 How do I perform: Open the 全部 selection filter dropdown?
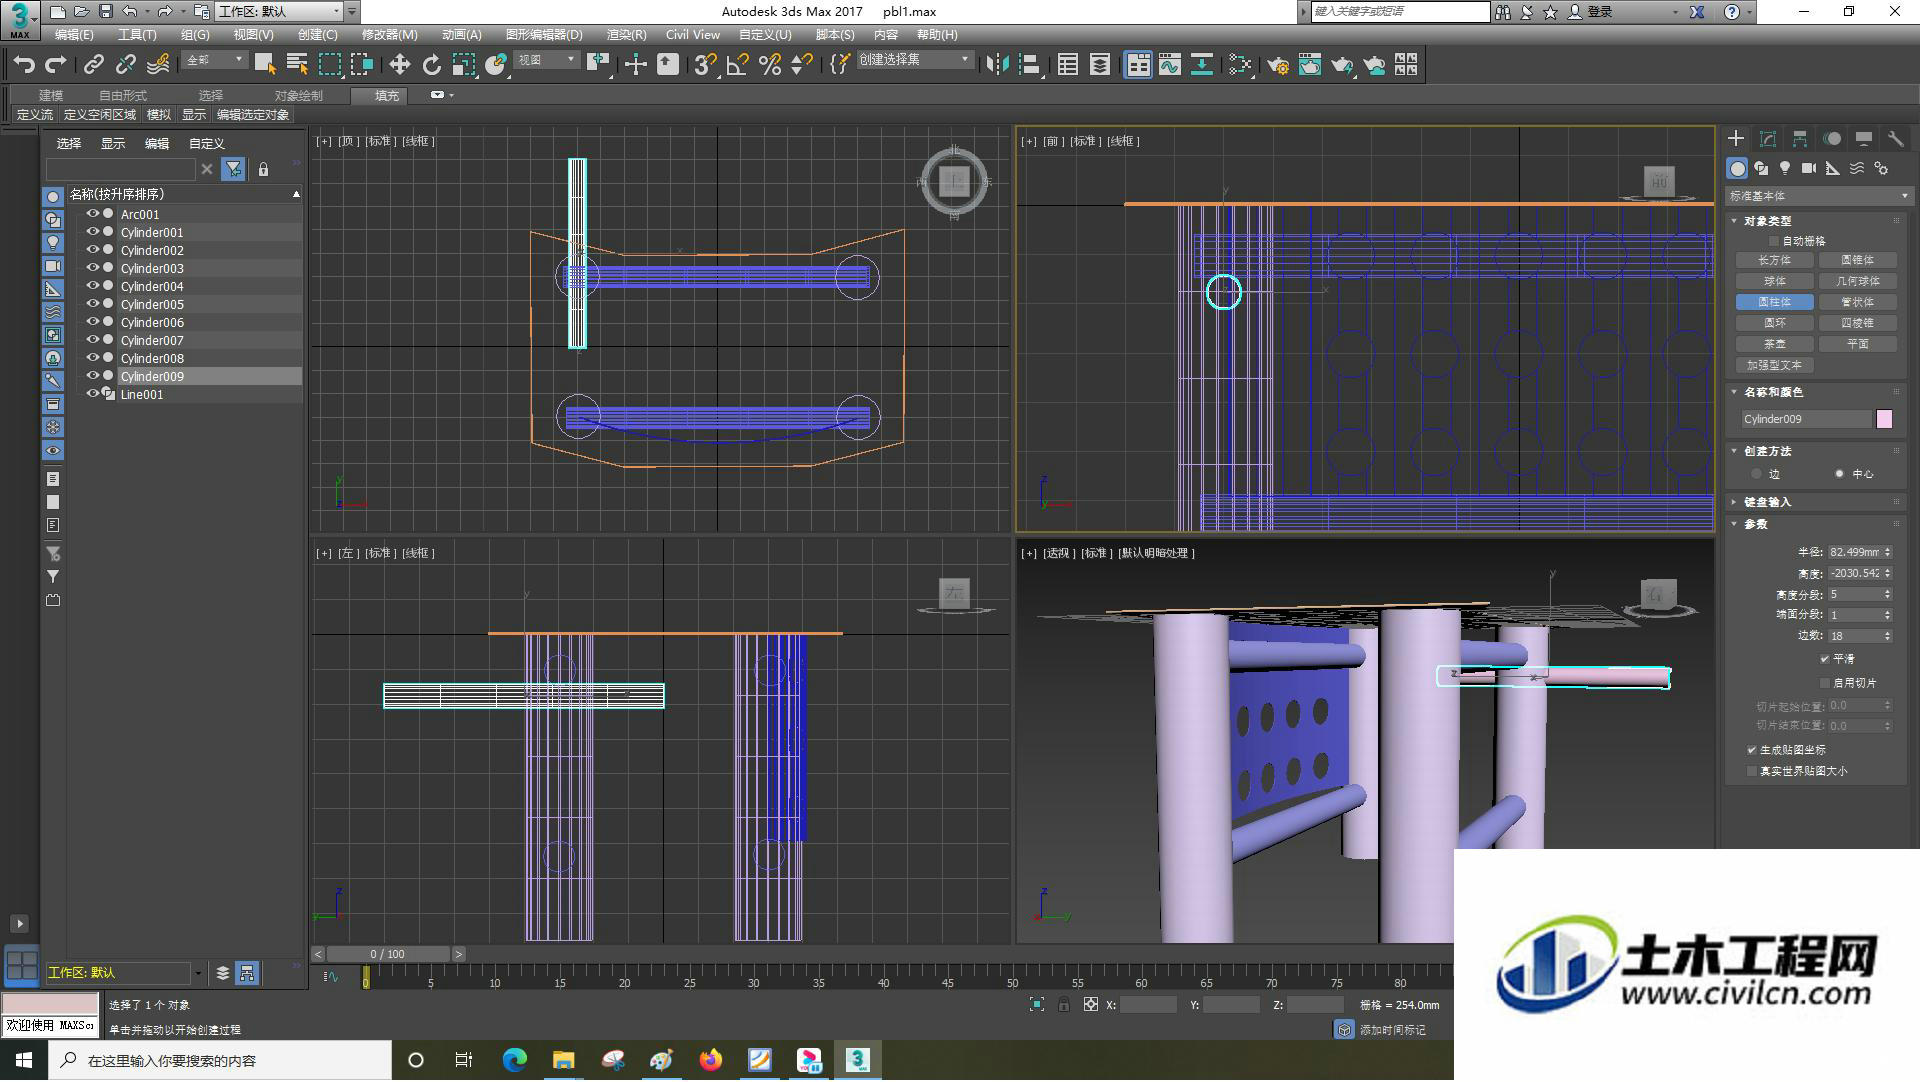(x=214, y=60)
